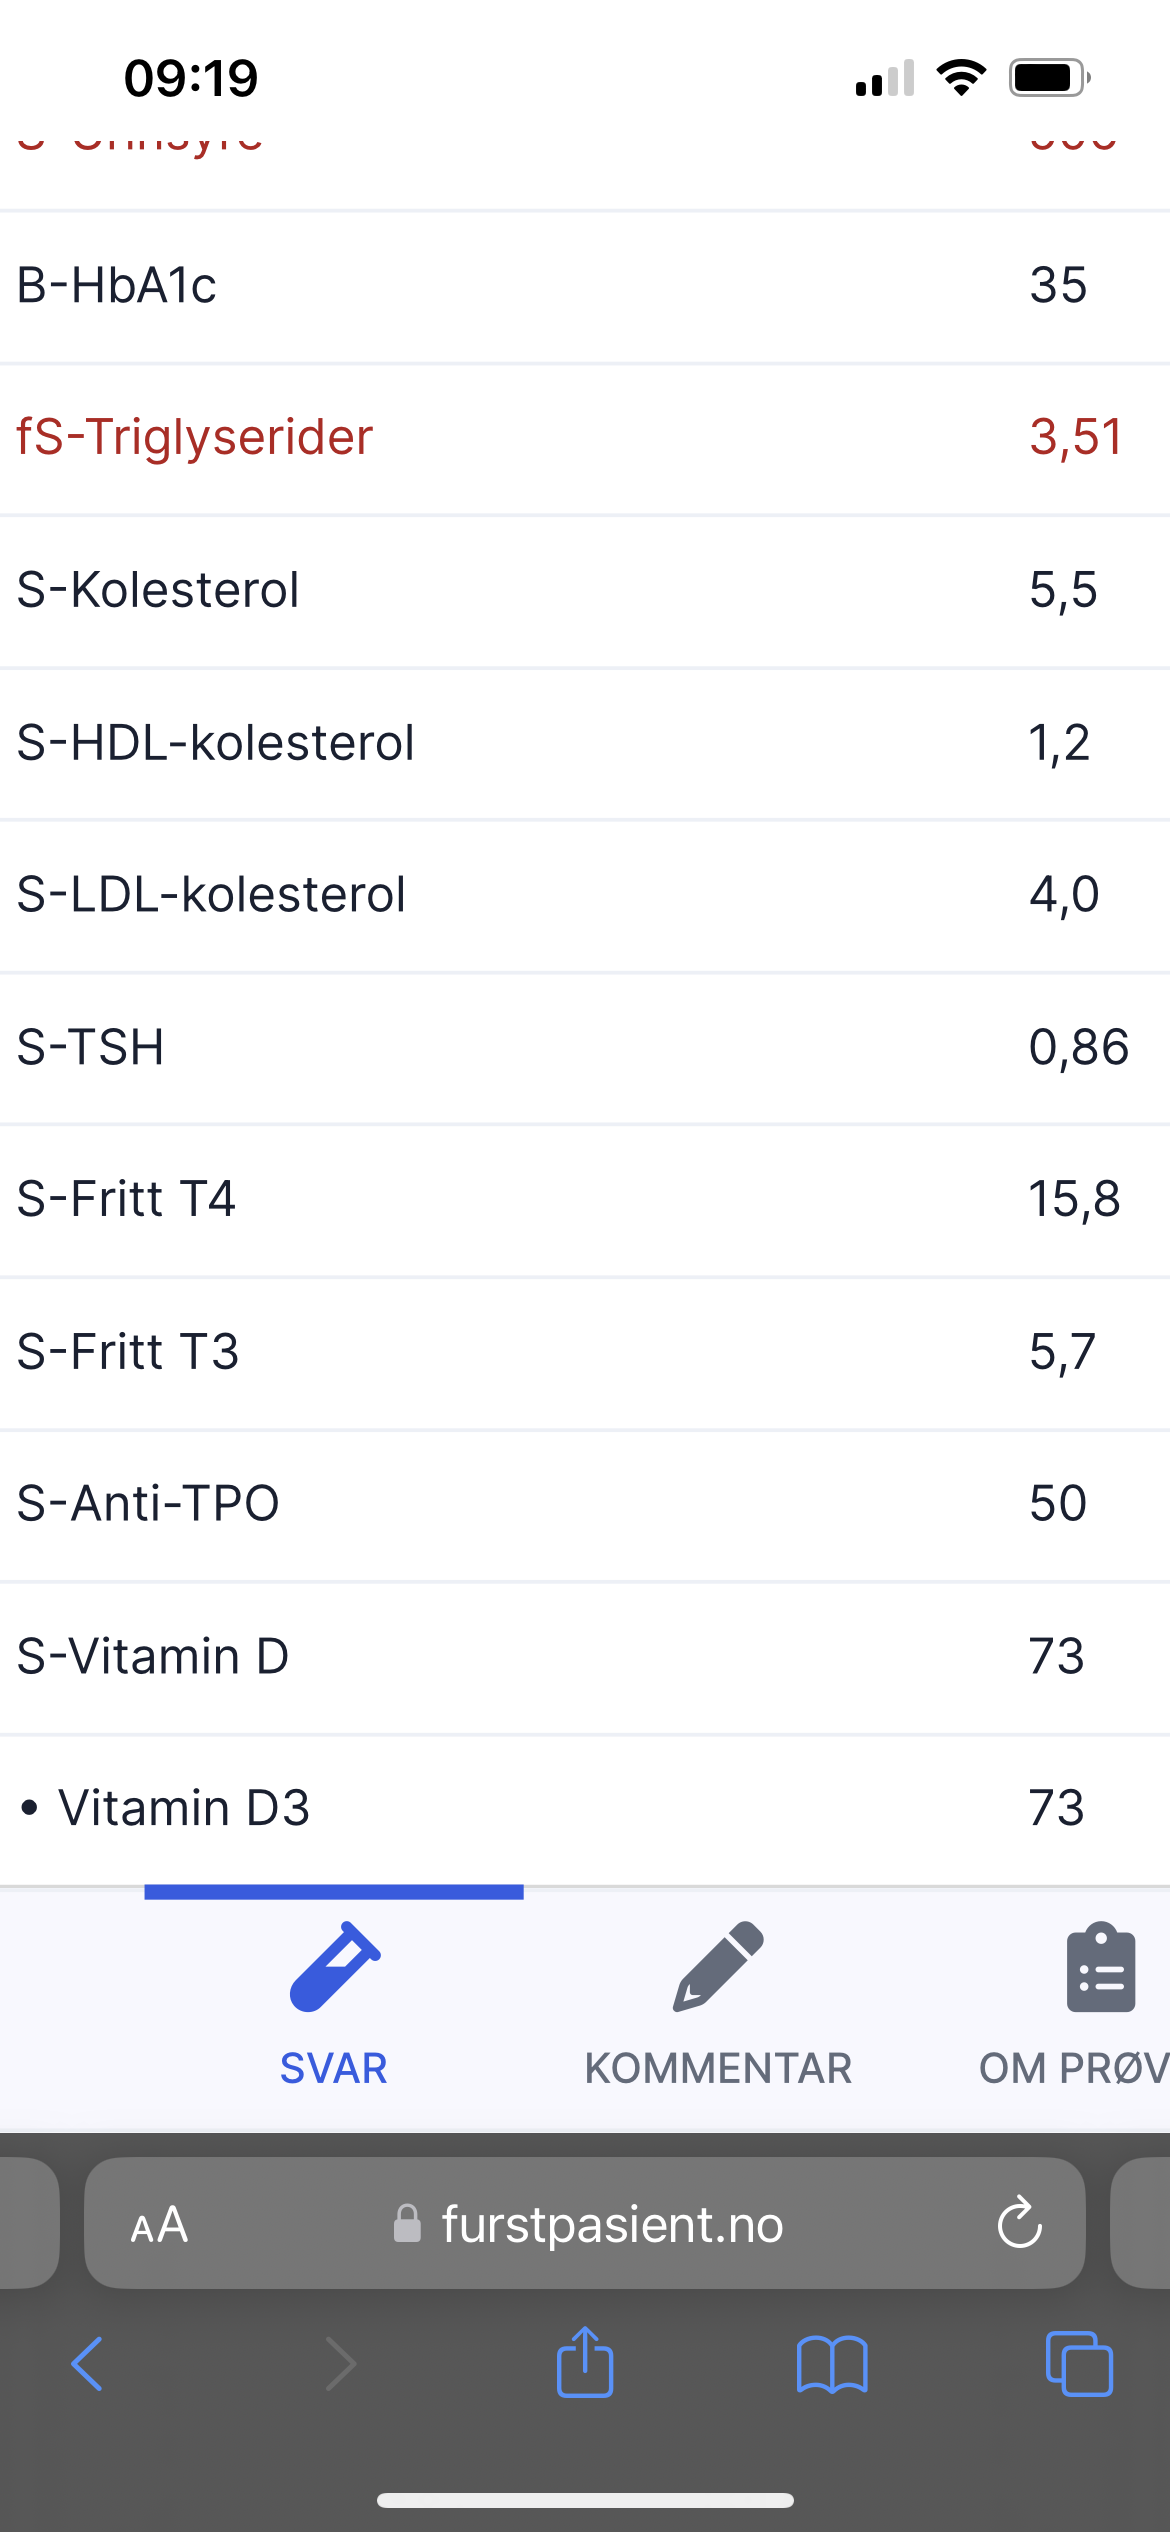The image size is (1170, 2532).
Task: Go back to previous page
Action: tap(88, 2364)
